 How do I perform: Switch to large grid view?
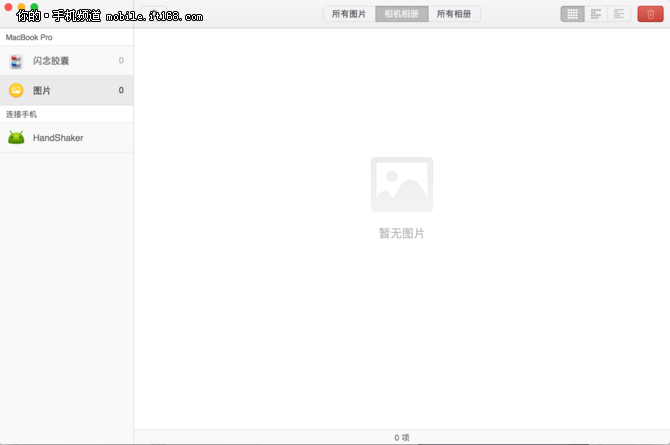pyautogui.click(x=572, y=14)
